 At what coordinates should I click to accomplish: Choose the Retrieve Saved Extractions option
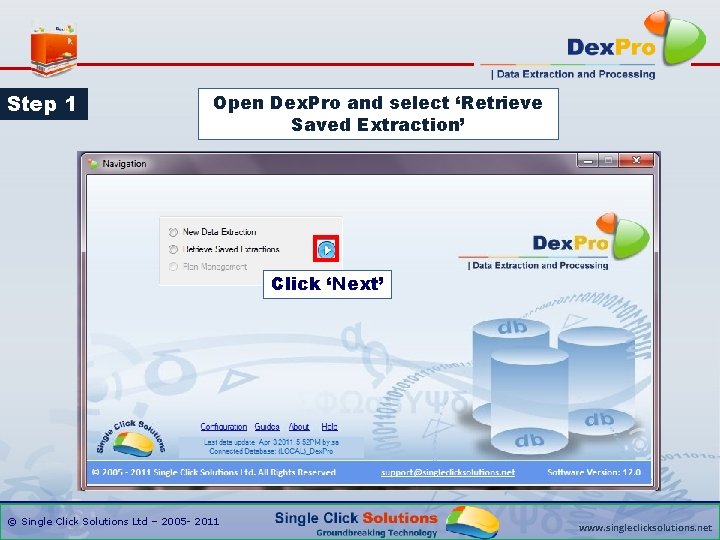pos(173,249)
